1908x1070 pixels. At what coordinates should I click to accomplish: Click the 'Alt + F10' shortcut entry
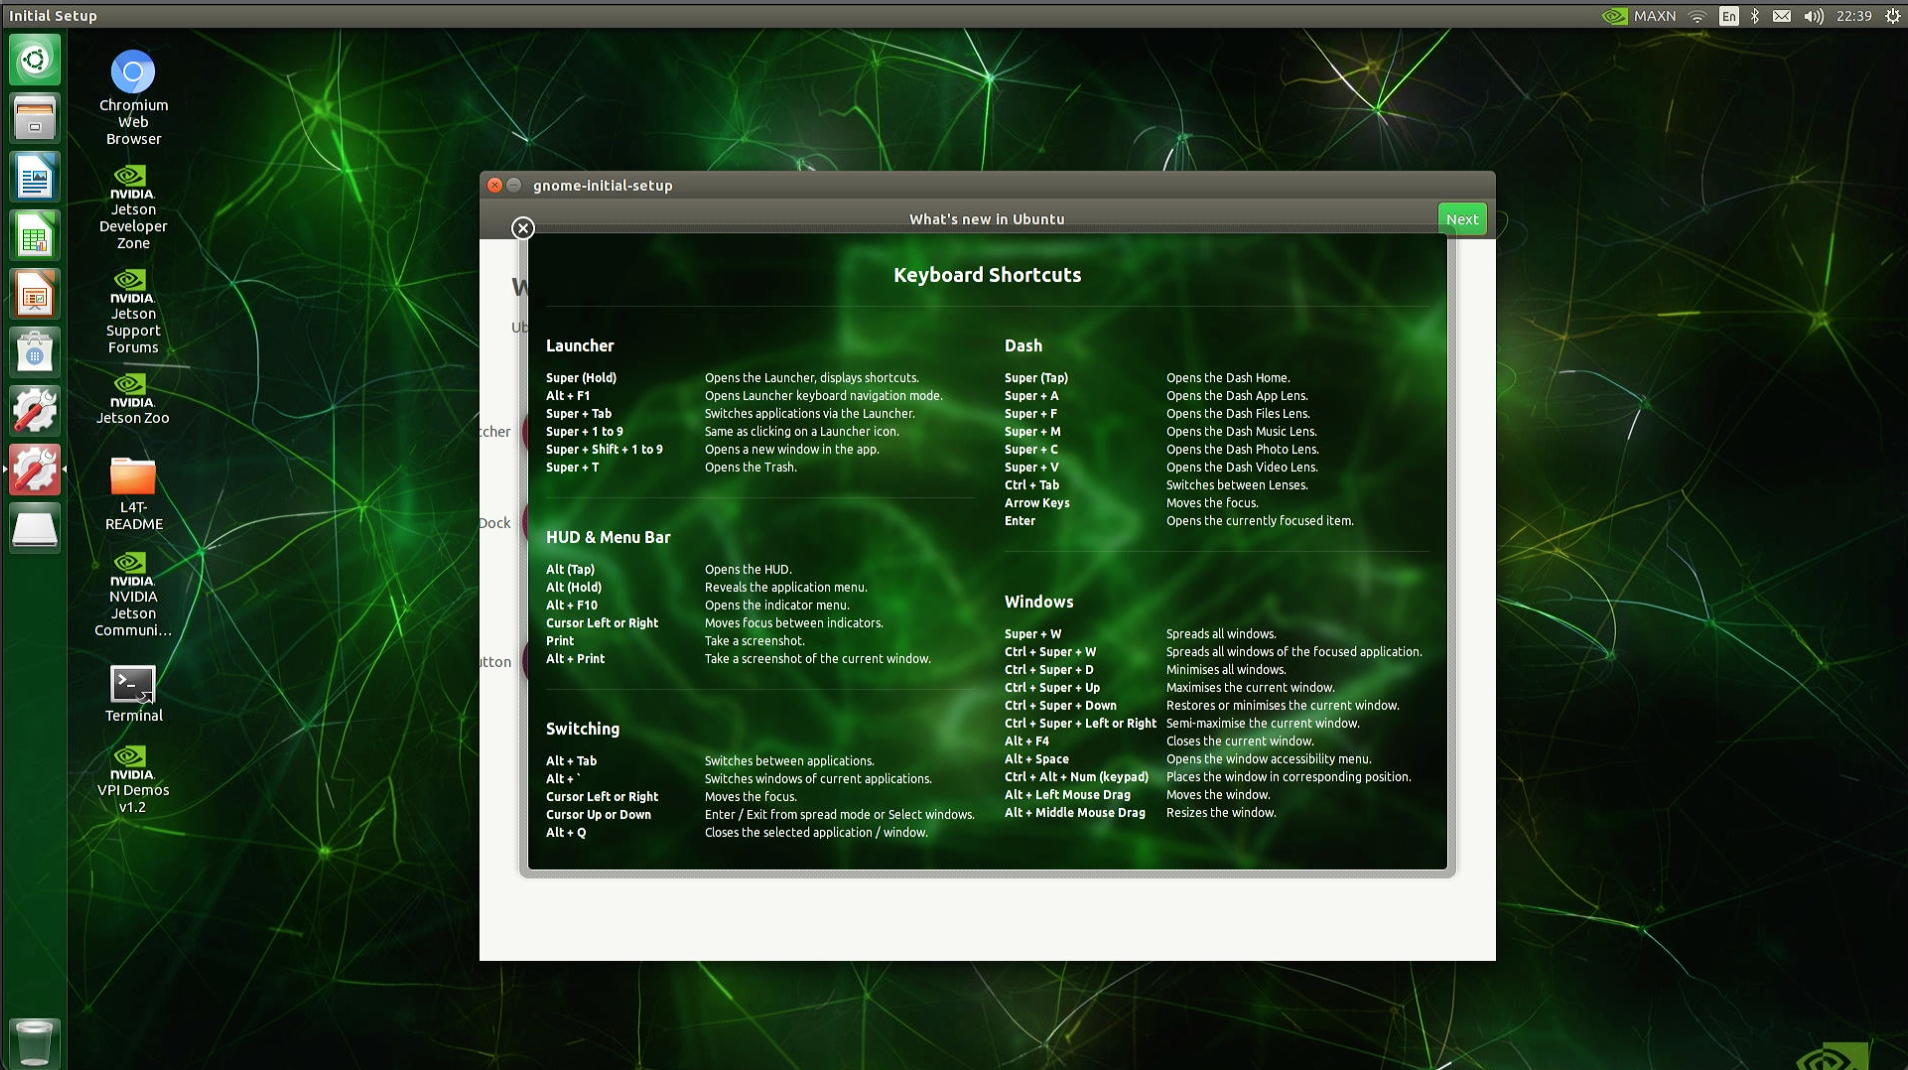[571, 606]
